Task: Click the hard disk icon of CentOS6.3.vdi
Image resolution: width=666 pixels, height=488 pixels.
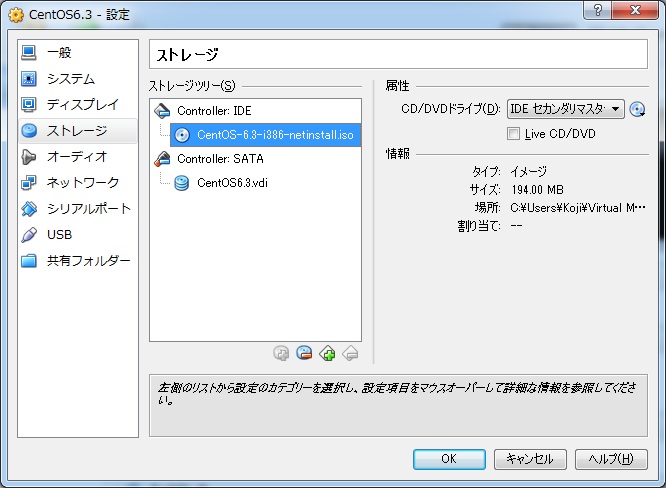Action: coord(182,183)
